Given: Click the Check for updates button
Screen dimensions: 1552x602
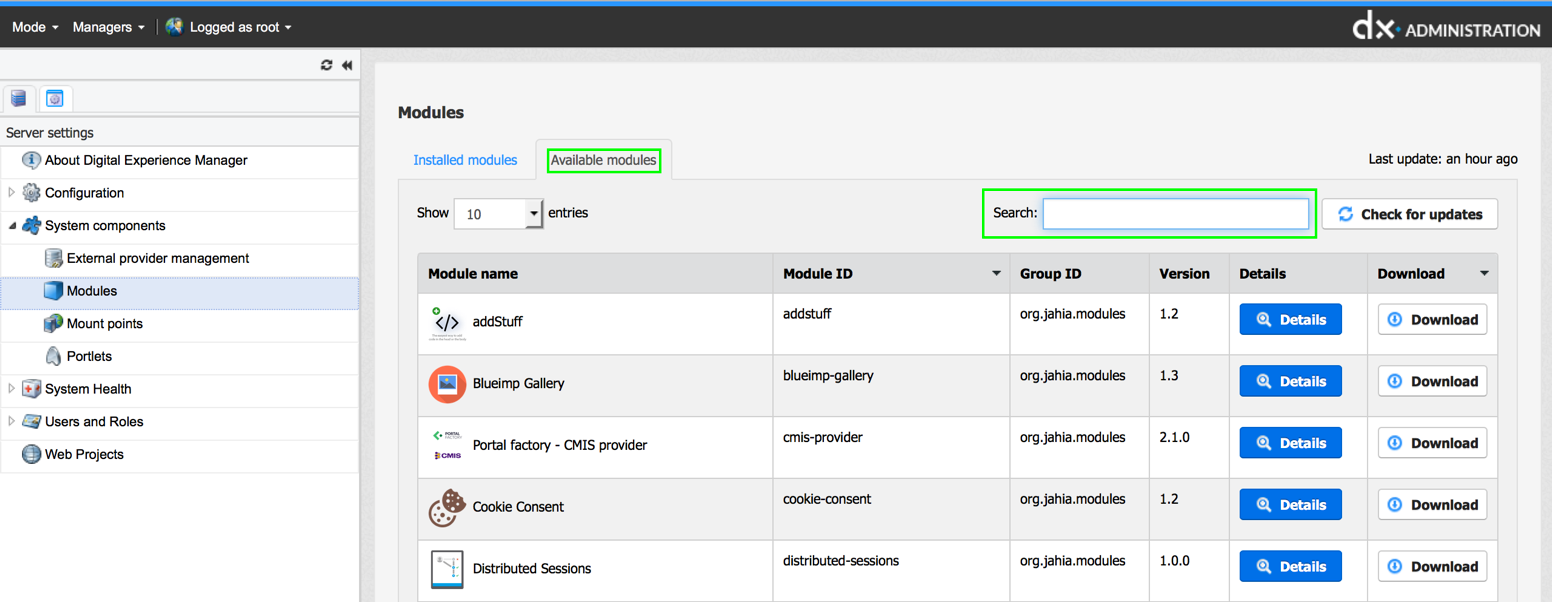Looking at the screenshot, I should [x=1410, y=214].
